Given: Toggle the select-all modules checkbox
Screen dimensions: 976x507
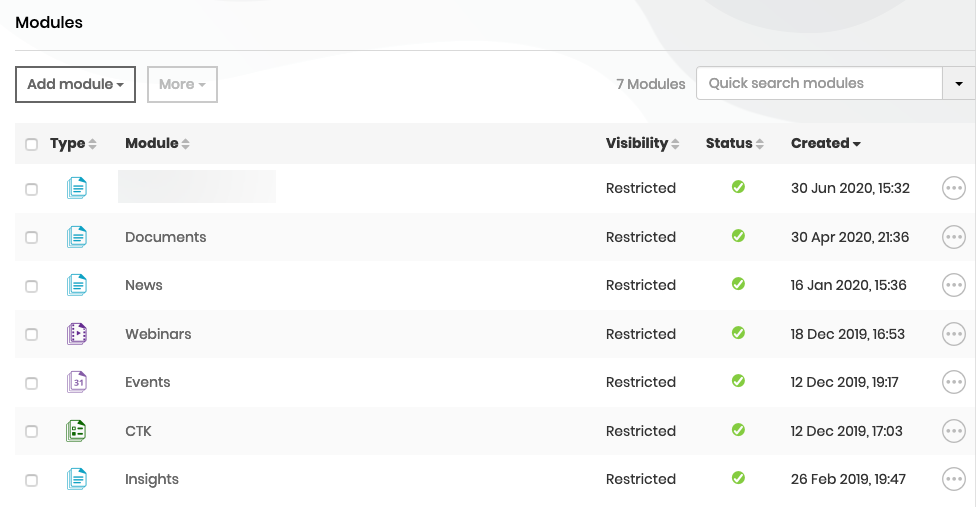Looking at the screenshot, I should 31,144.
